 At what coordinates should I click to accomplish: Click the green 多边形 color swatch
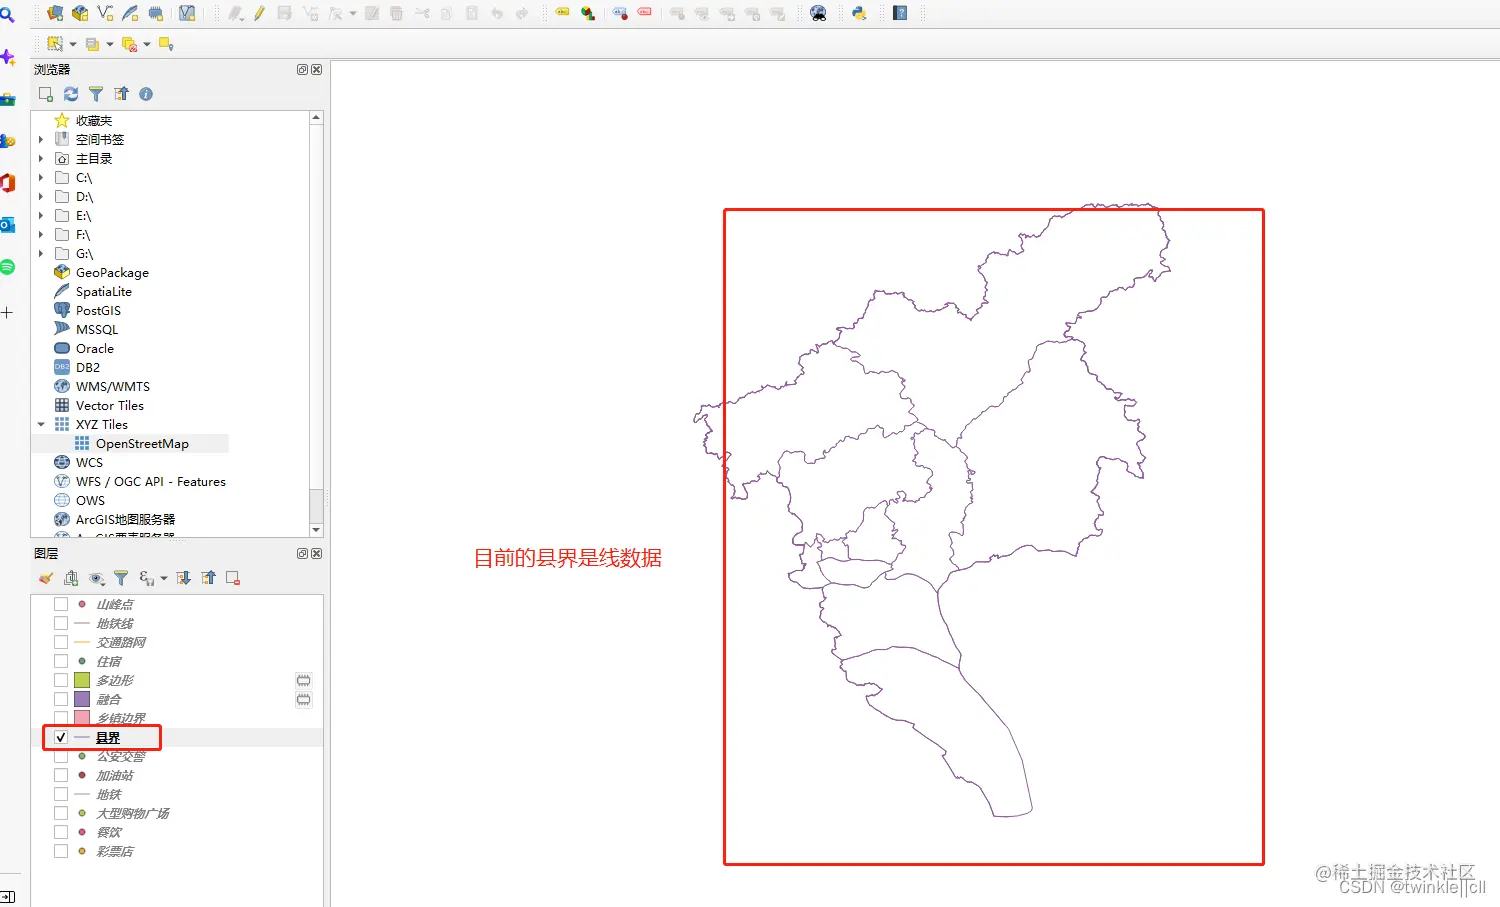(x=82, y=679)
